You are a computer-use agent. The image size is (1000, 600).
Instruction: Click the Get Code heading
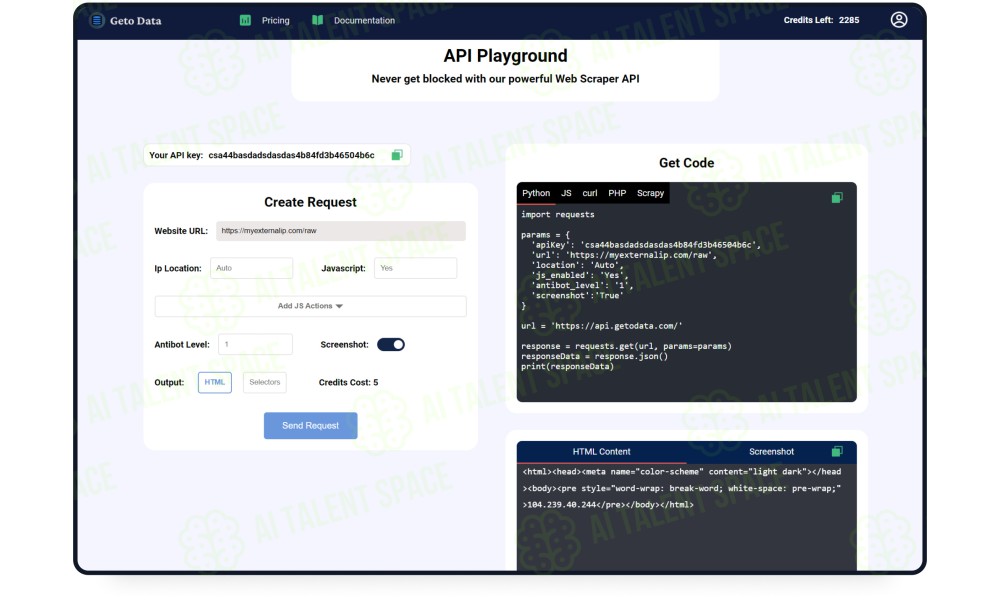click(x=686, y=163)
